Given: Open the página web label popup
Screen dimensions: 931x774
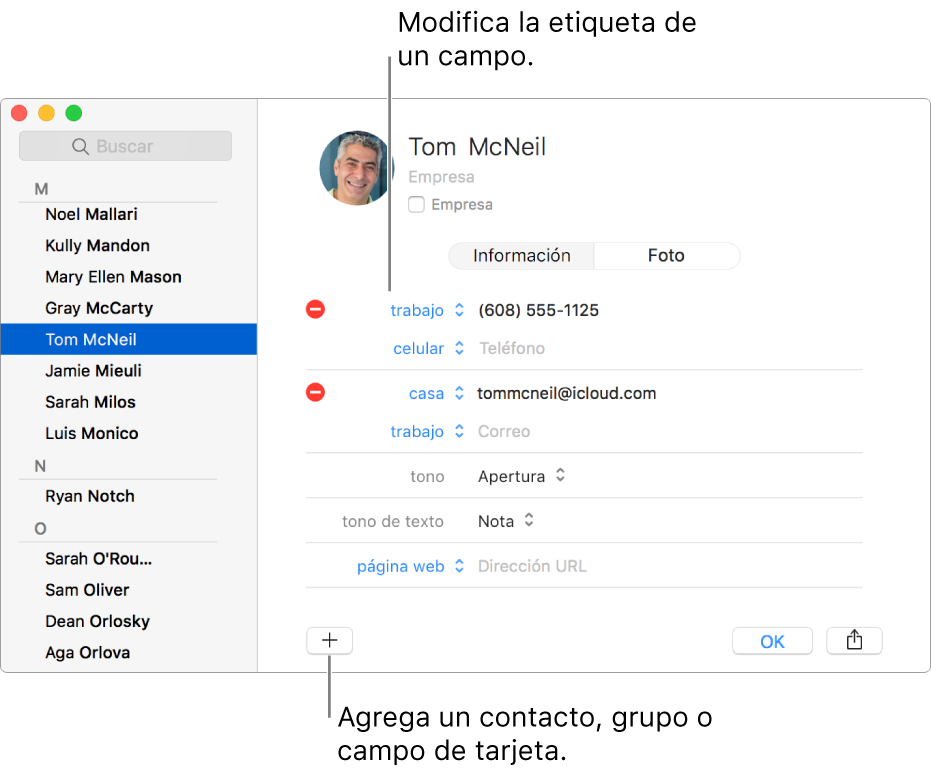Looking at the screenshot, I should [x=410, y=566].
